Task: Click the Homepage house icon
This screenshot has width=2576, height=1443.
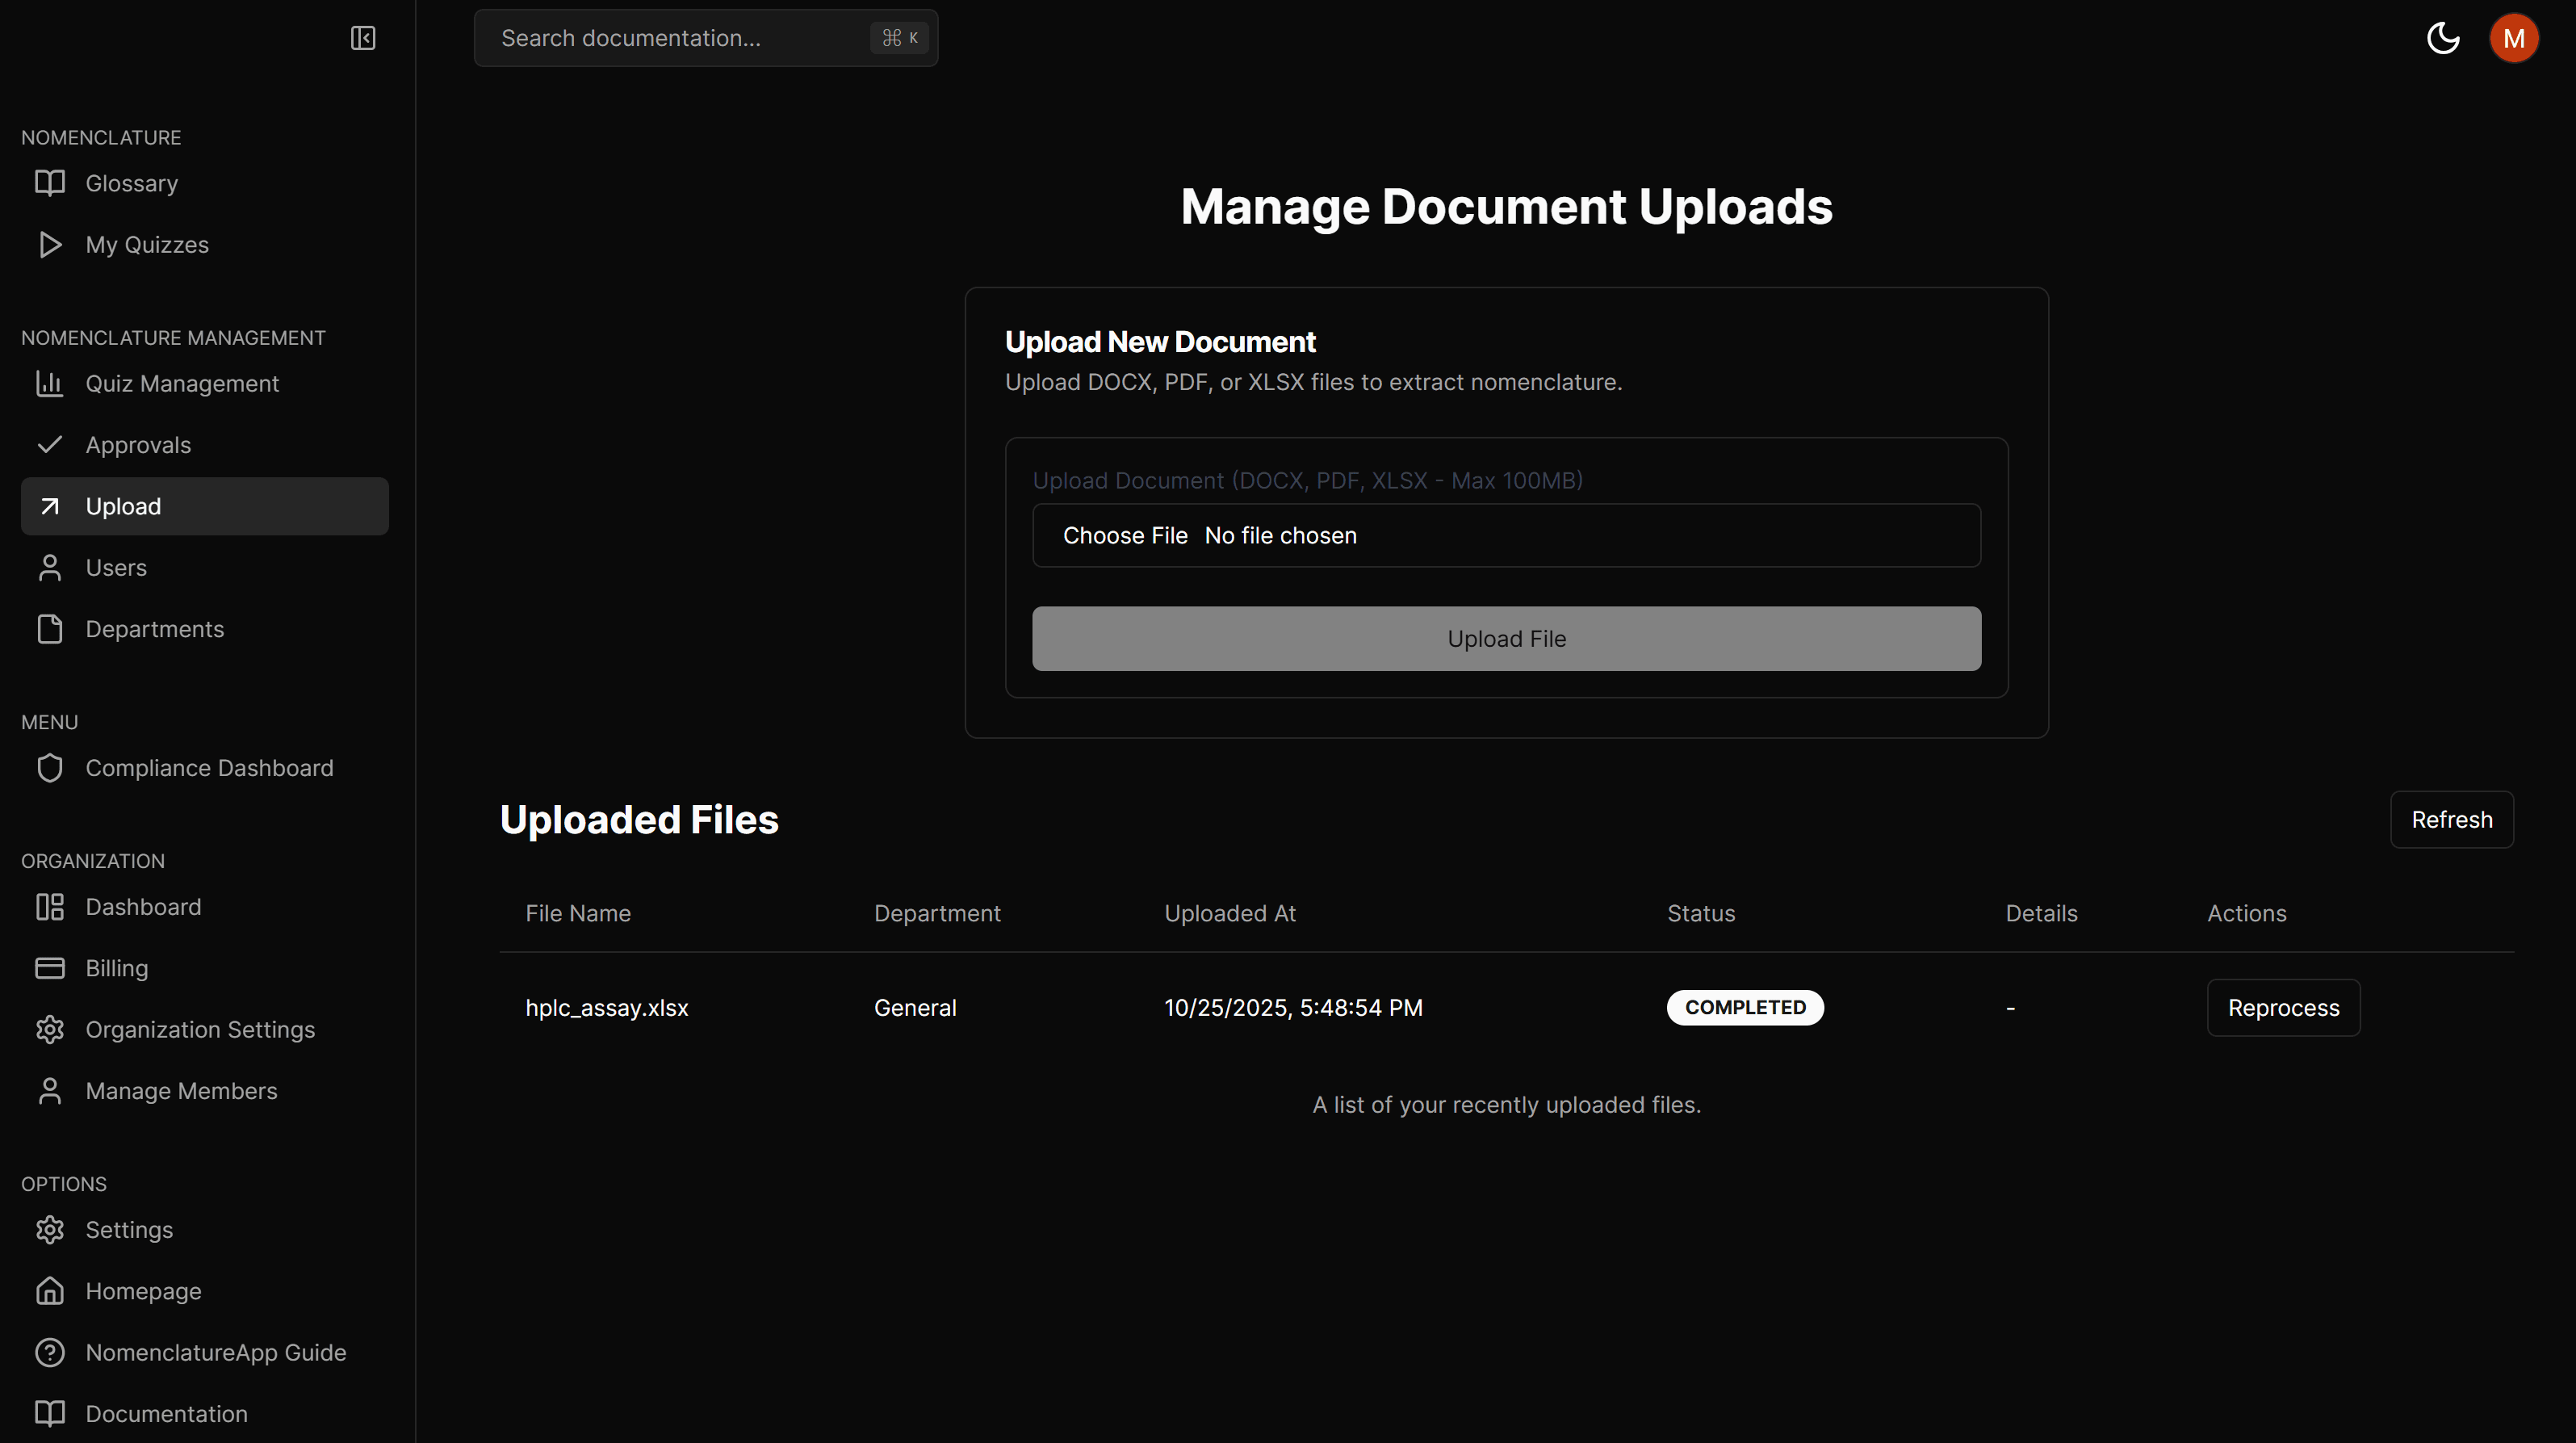Action: tap(50, 1291)
